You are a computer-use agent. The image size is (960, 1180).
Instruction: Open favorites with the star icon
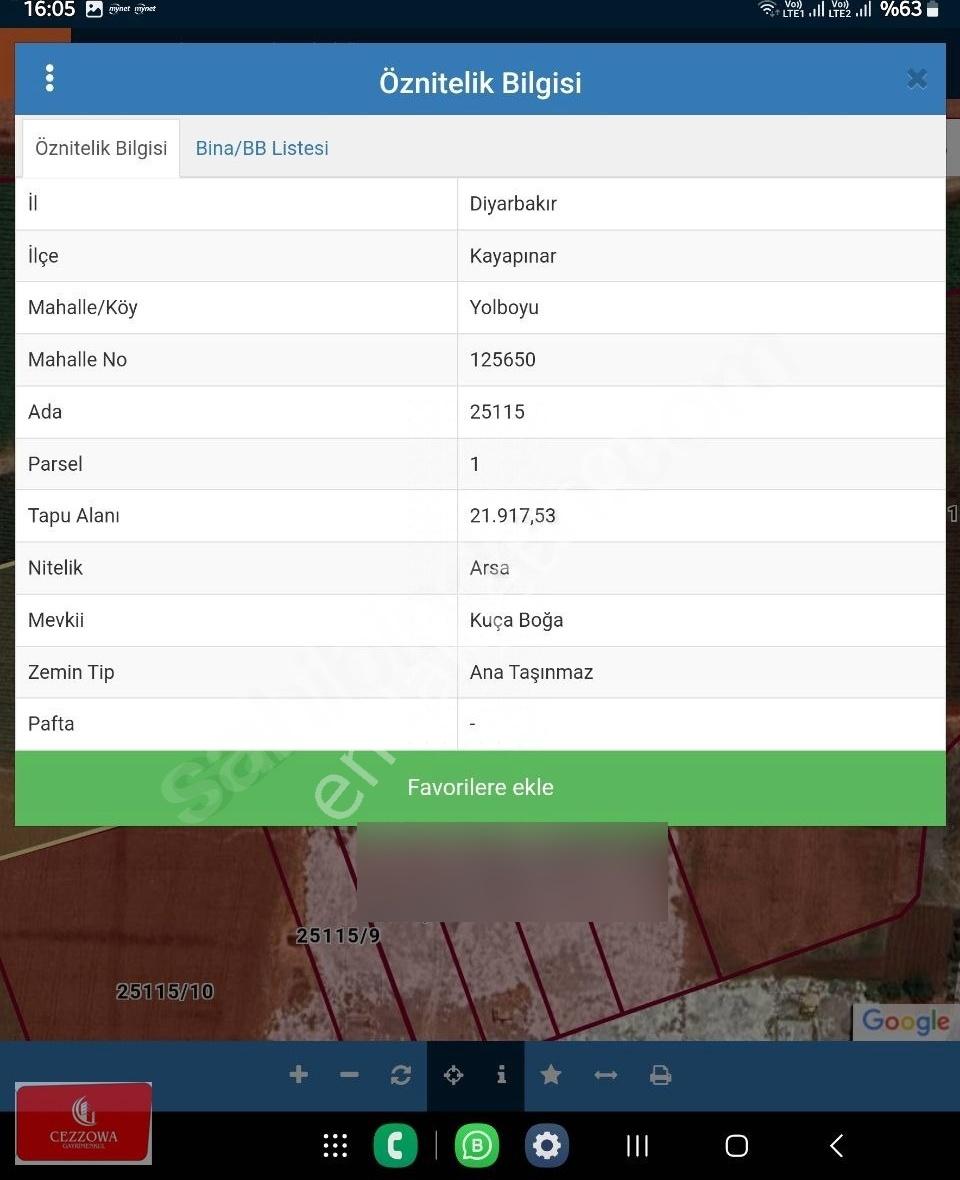551,1075
